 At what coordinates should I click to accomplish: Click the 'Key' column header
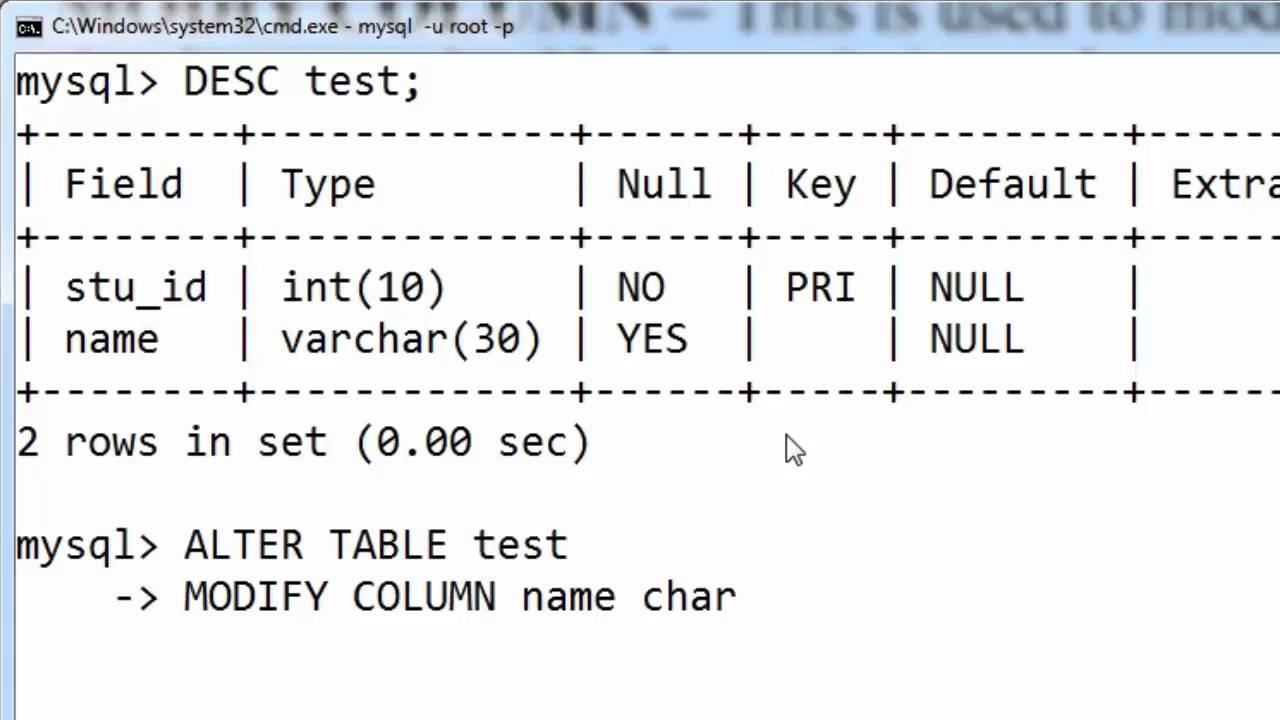(821, 185)
